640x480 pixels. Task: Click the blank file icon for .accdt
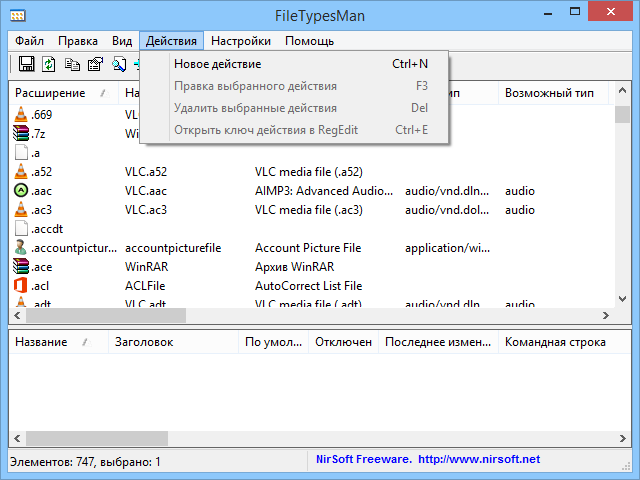[x=21, y=229]
